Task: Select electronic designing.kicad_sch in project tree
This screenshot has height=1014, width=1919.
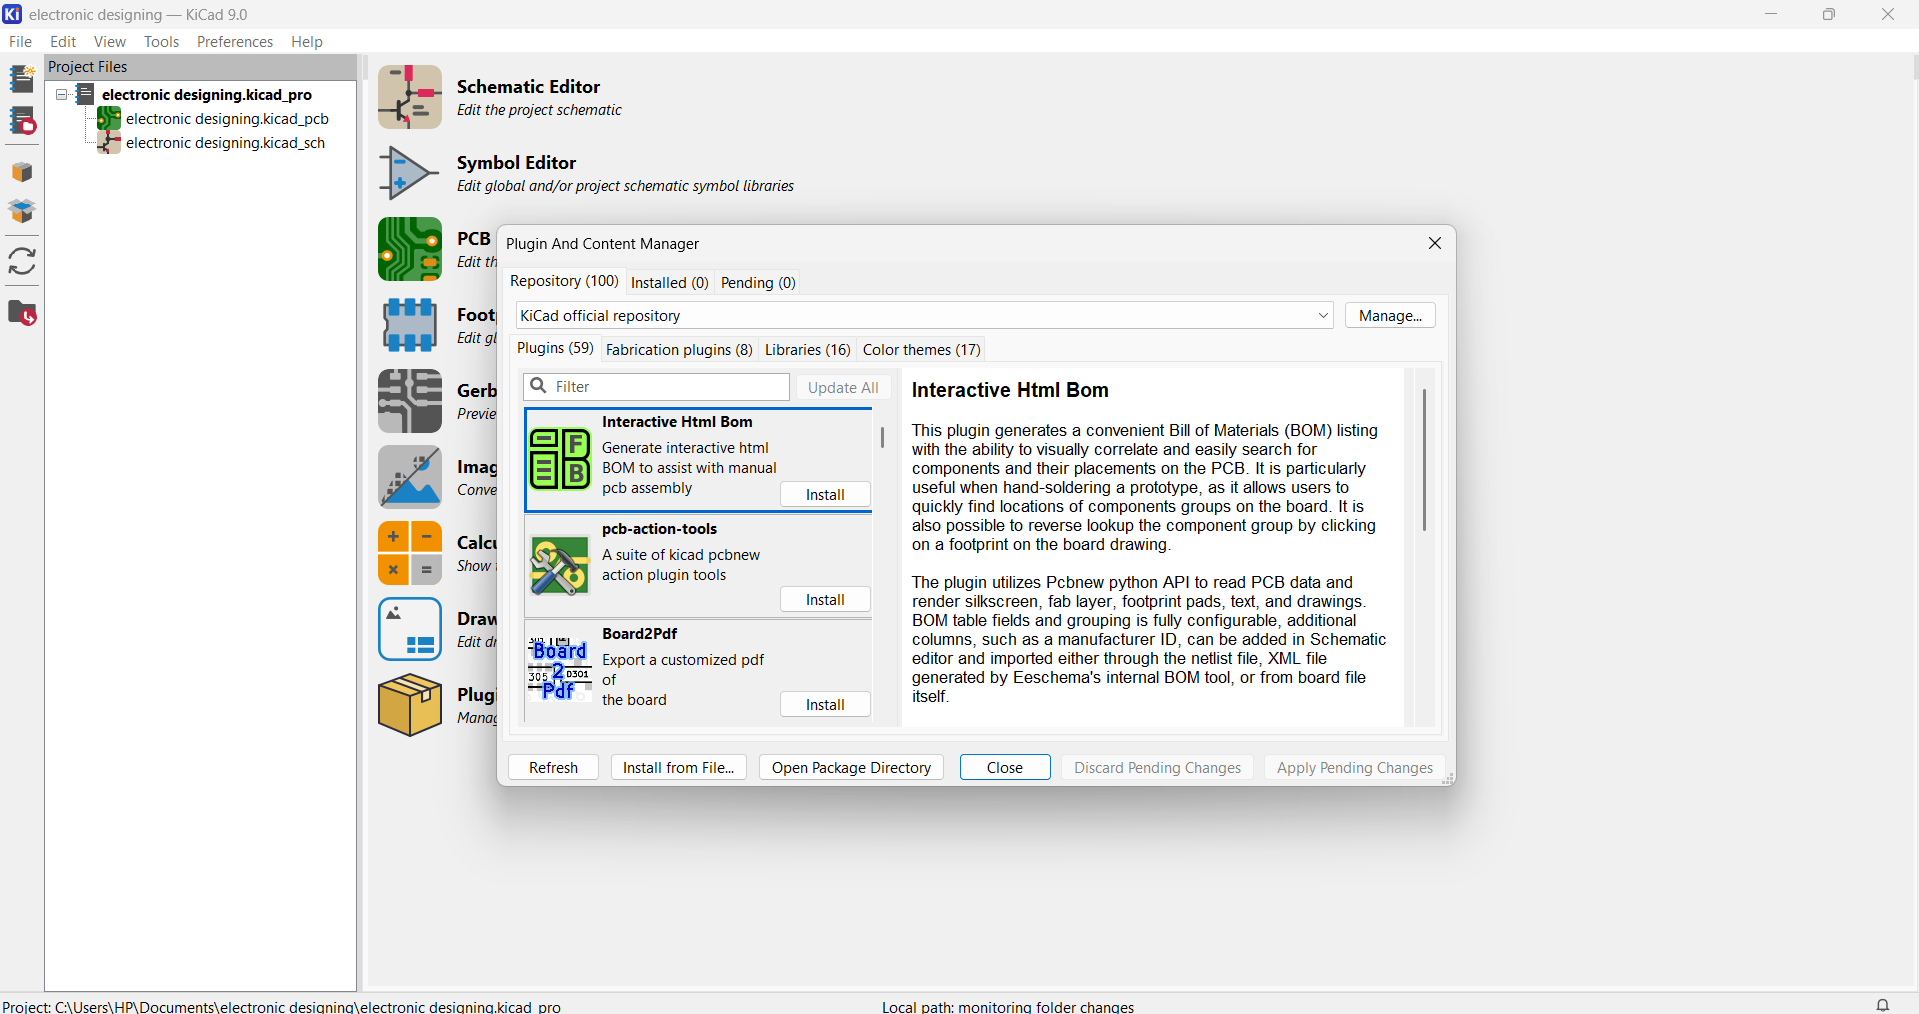Action: pos(225,143)
